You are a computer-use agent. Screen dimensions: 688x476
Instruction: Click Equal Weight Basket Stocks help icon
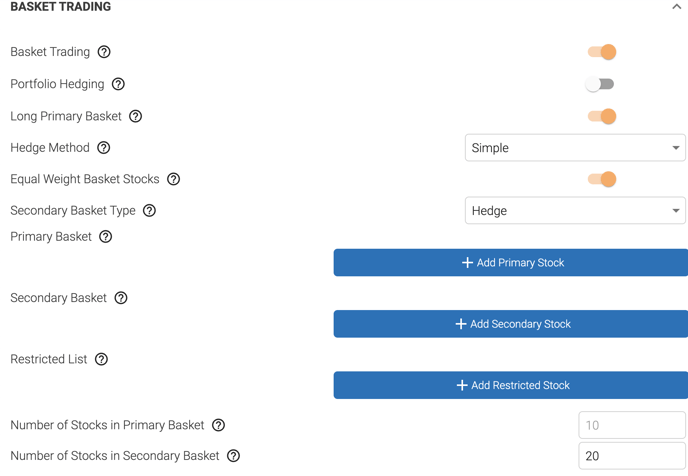(x=173, y=179)
